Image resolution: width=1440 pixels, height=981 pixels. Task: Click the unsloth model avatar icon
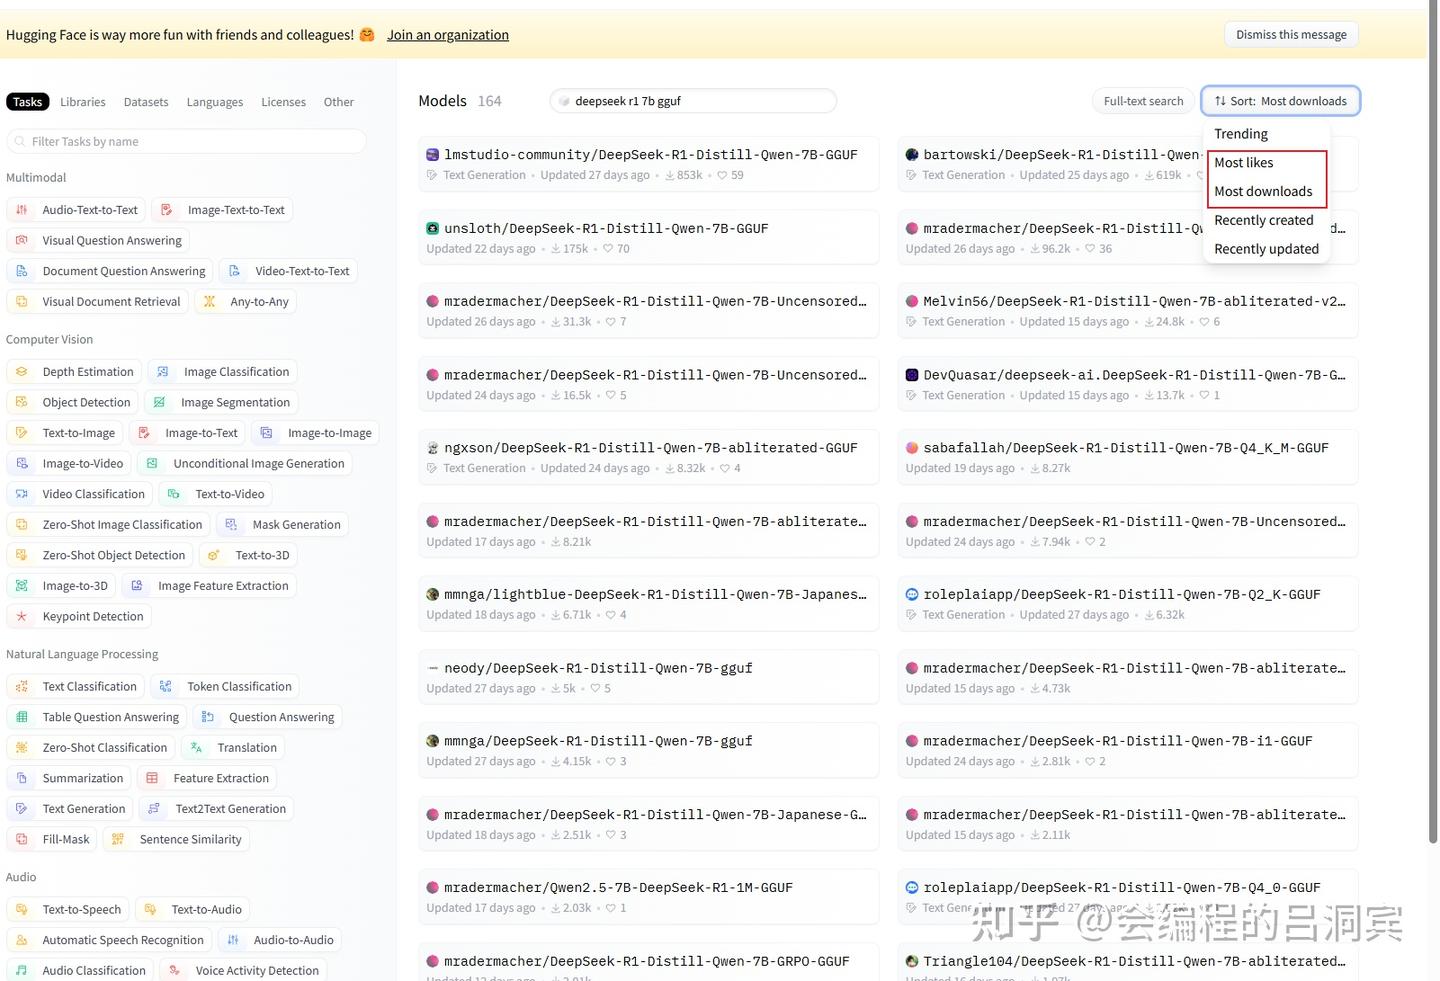(433, 229)
